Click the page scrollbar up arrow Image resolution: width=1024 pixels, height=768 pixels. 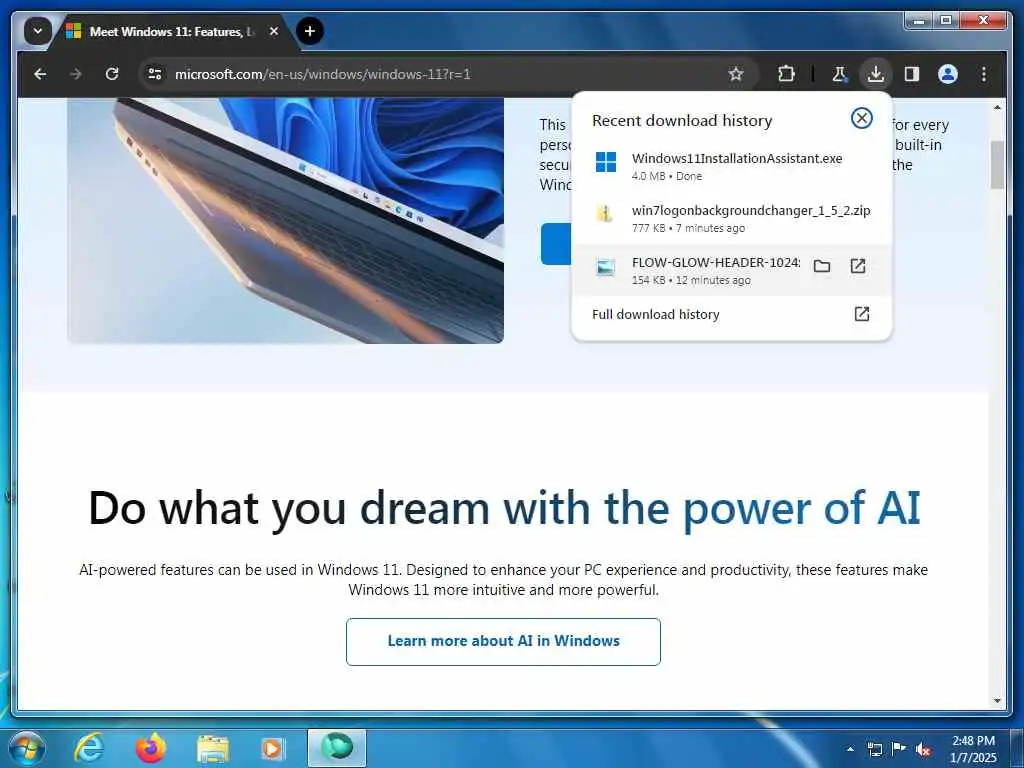pos(997,106)
